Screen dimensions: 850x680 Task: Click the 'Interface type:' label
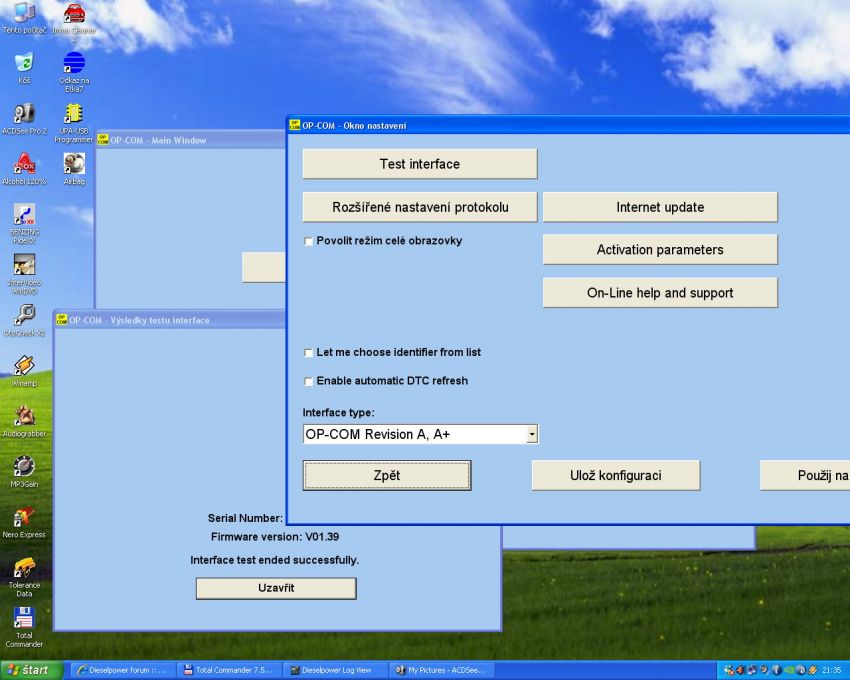pyautogui.click(x=338, y=413)
